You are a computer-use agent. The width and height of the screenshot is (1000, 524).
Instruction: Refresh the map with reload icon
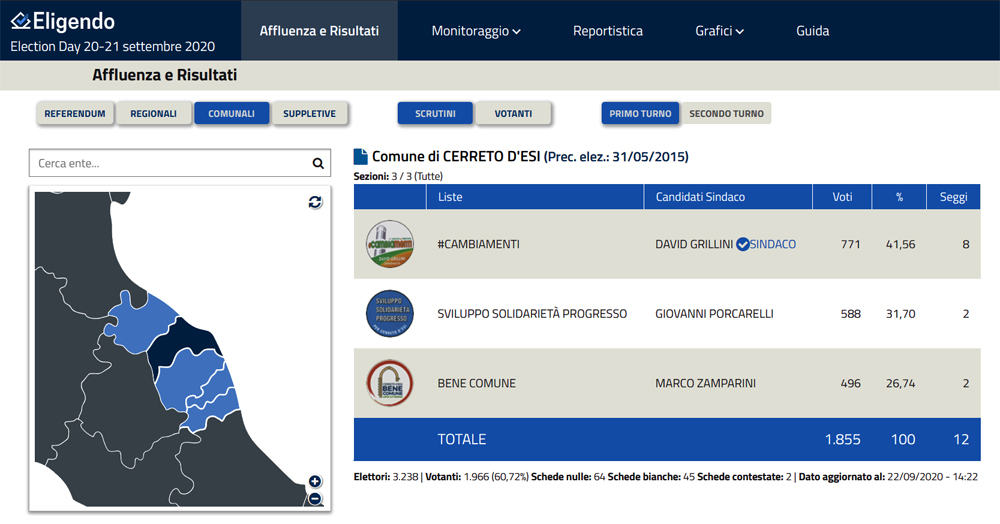click(315, 202)
